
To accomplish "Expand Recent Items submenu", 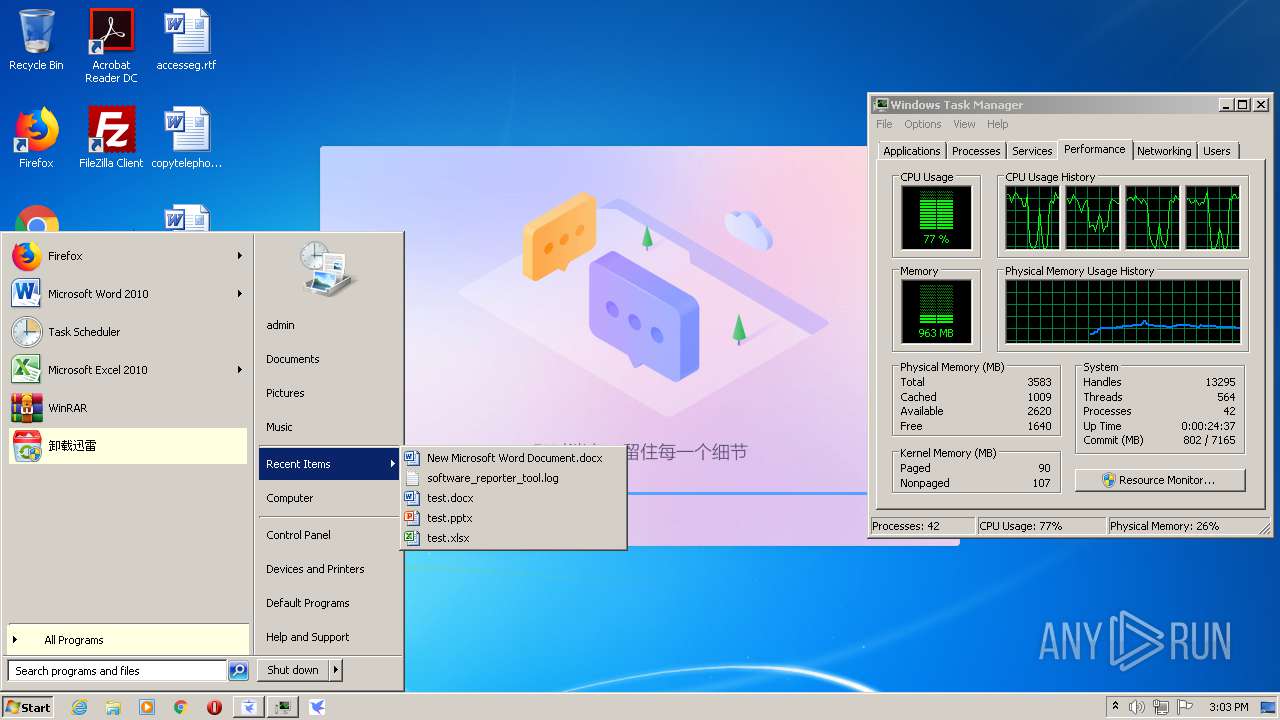I will pos(329,464).
